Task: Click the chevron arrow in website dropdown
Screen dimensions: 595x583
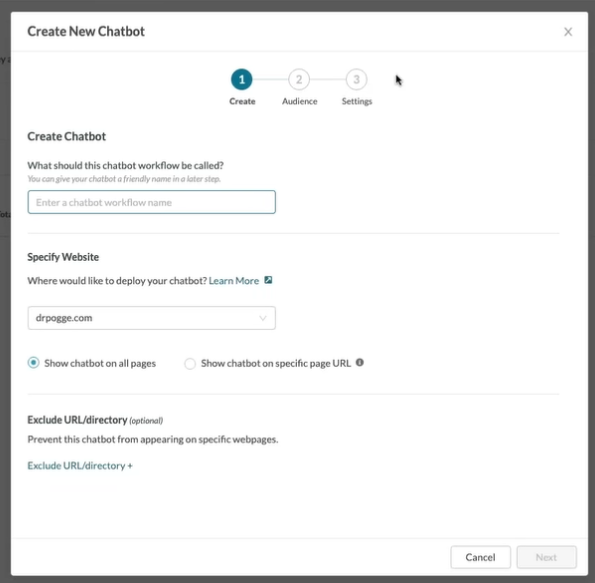Action: pos(263,318)
